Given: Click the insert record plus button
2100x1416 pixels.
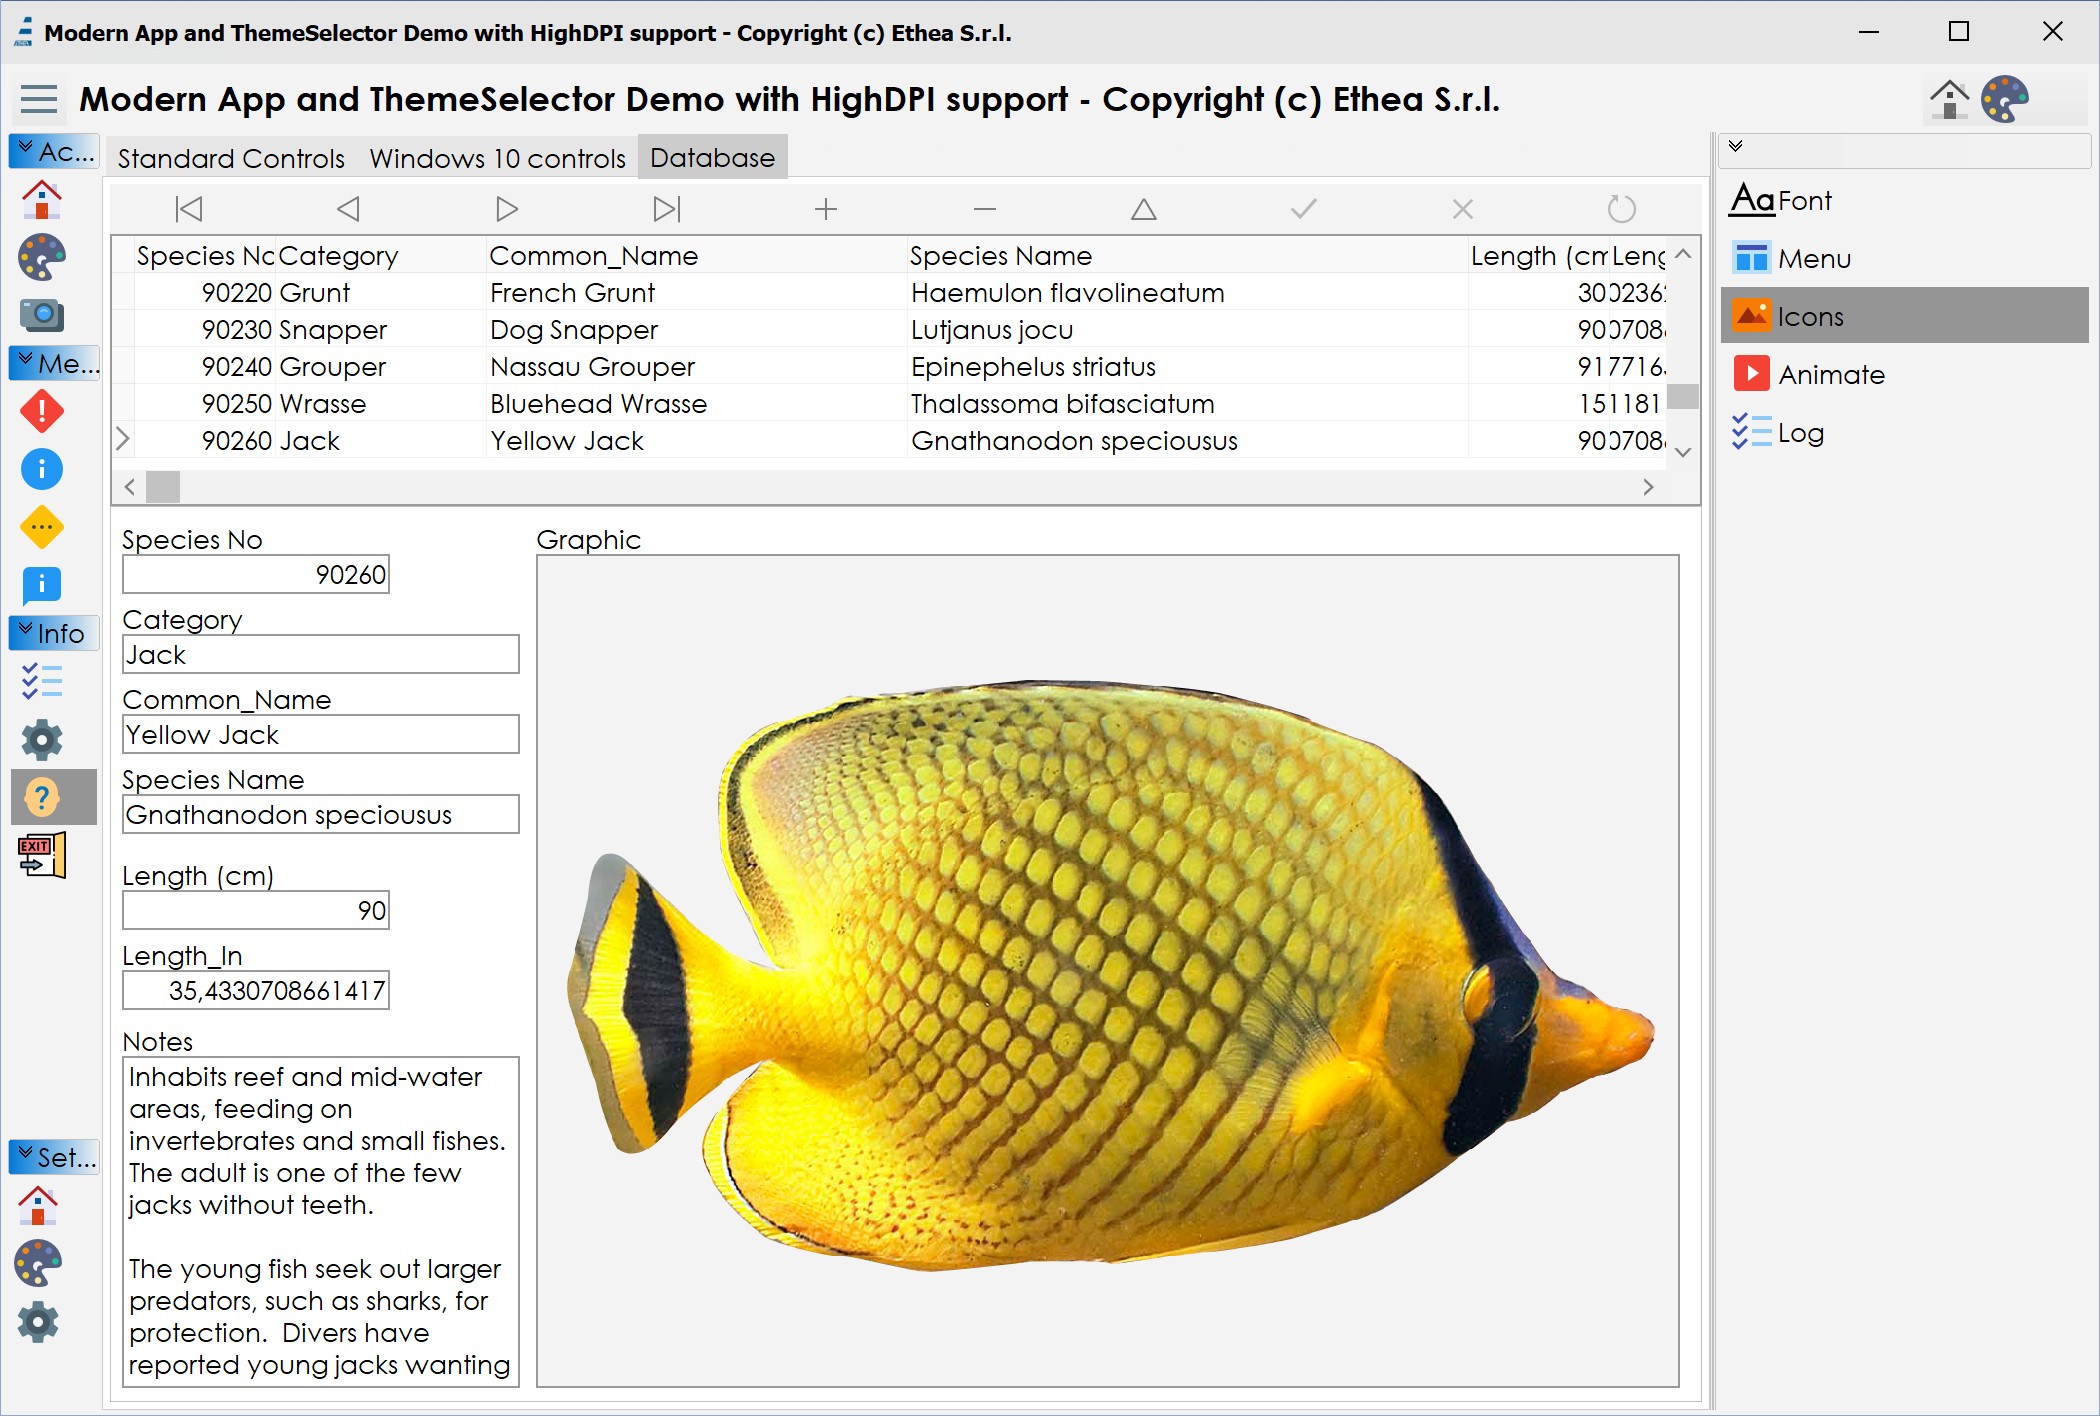Looking at the screenshot, I should pyautogui.click(x=825, y=209).
